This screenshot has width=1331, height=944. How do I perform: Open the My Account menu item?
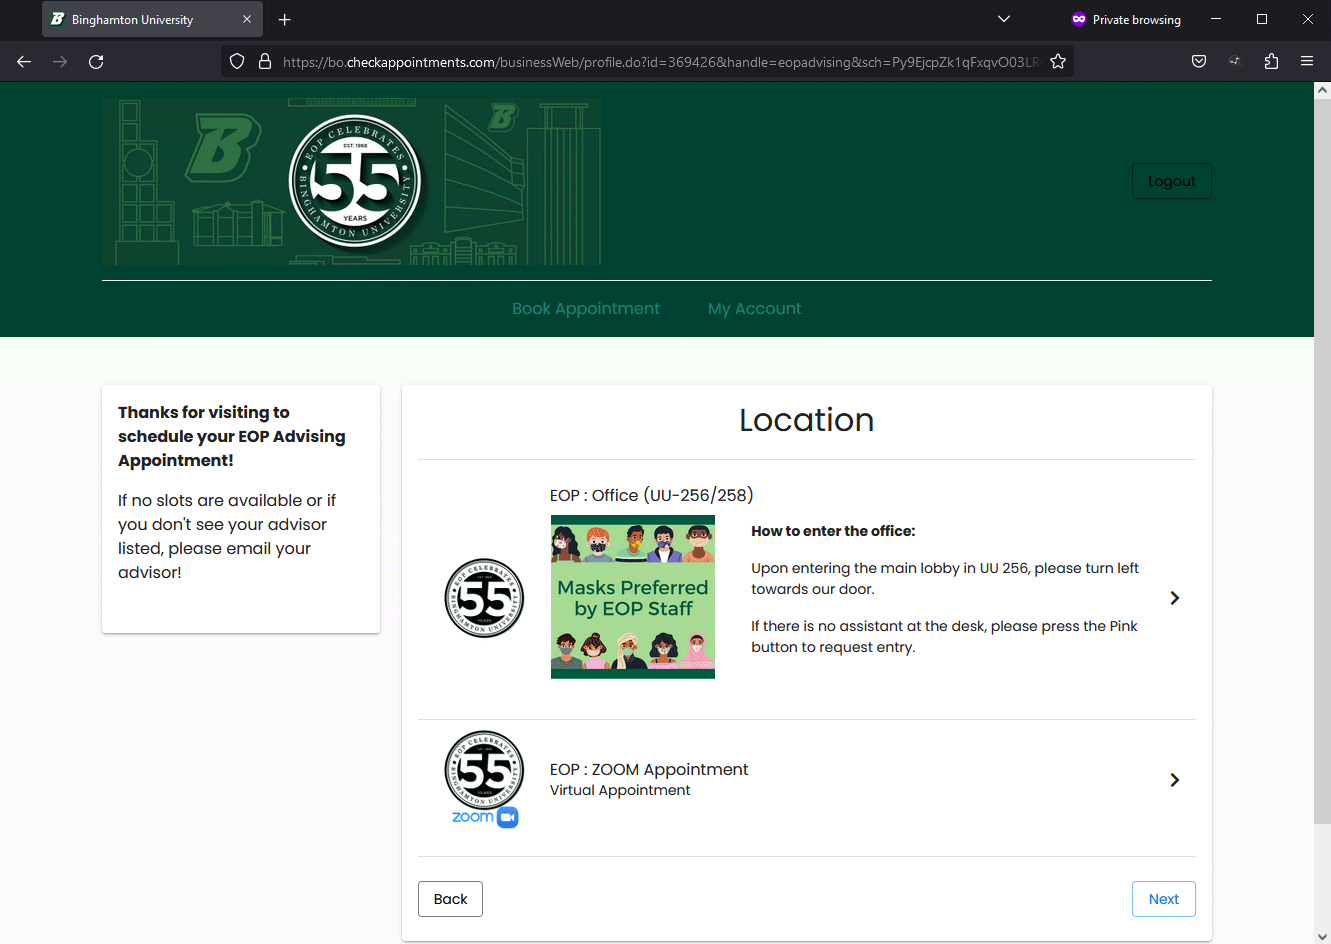pyautogui.click(x=754, y=309)
